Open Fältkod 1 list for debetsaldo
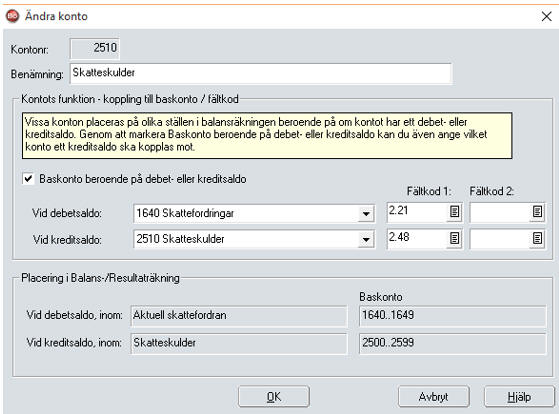 point(454,212)
